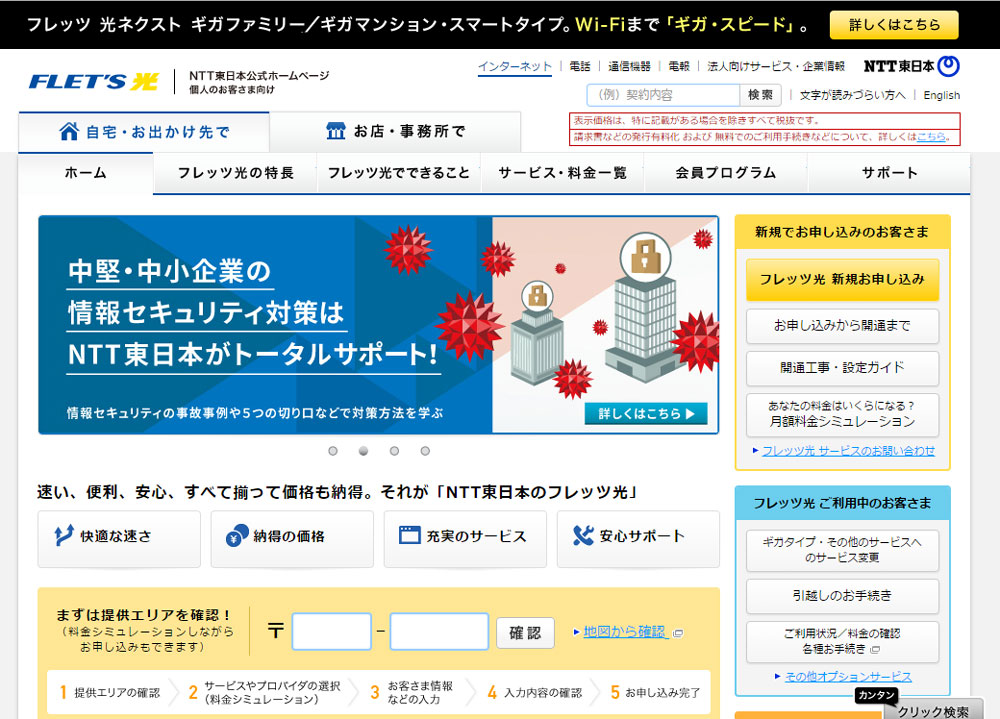This screenshot has width=1000, height=719.
Task: Click the yen coin icon beside 納得の価格
Action: tap(237, 535)
